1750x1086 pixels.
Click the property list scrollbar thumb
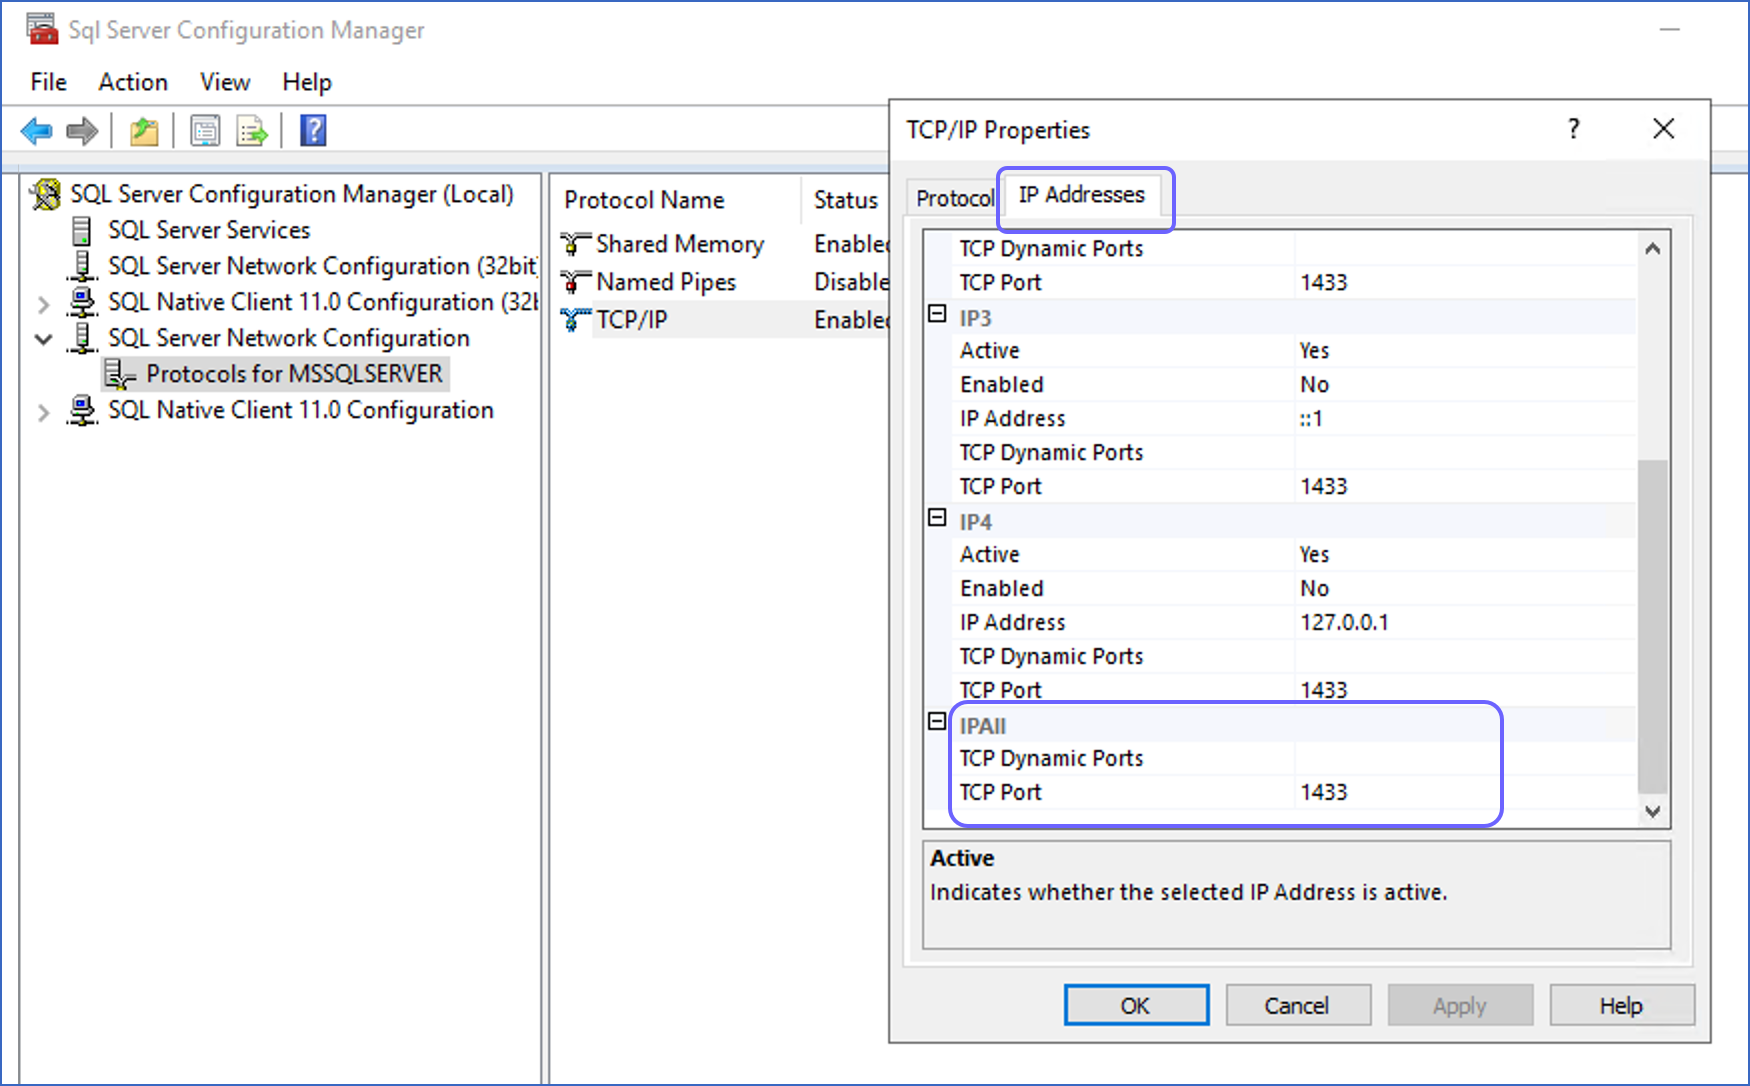point(1653,625)
